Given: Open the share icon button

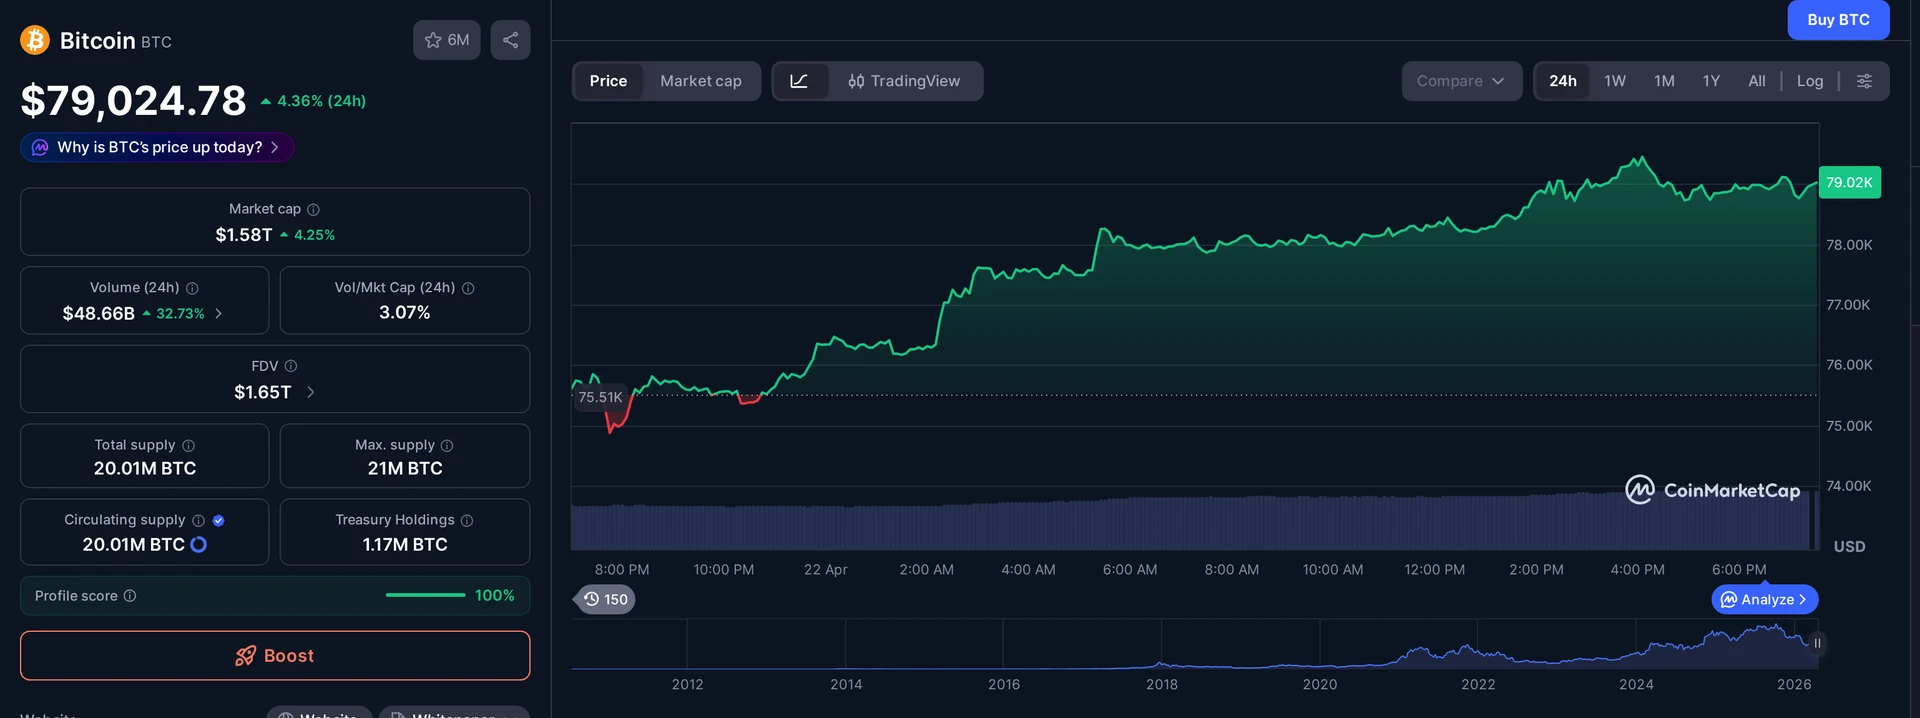Looking at the screenshot, I should pos(510,40).
